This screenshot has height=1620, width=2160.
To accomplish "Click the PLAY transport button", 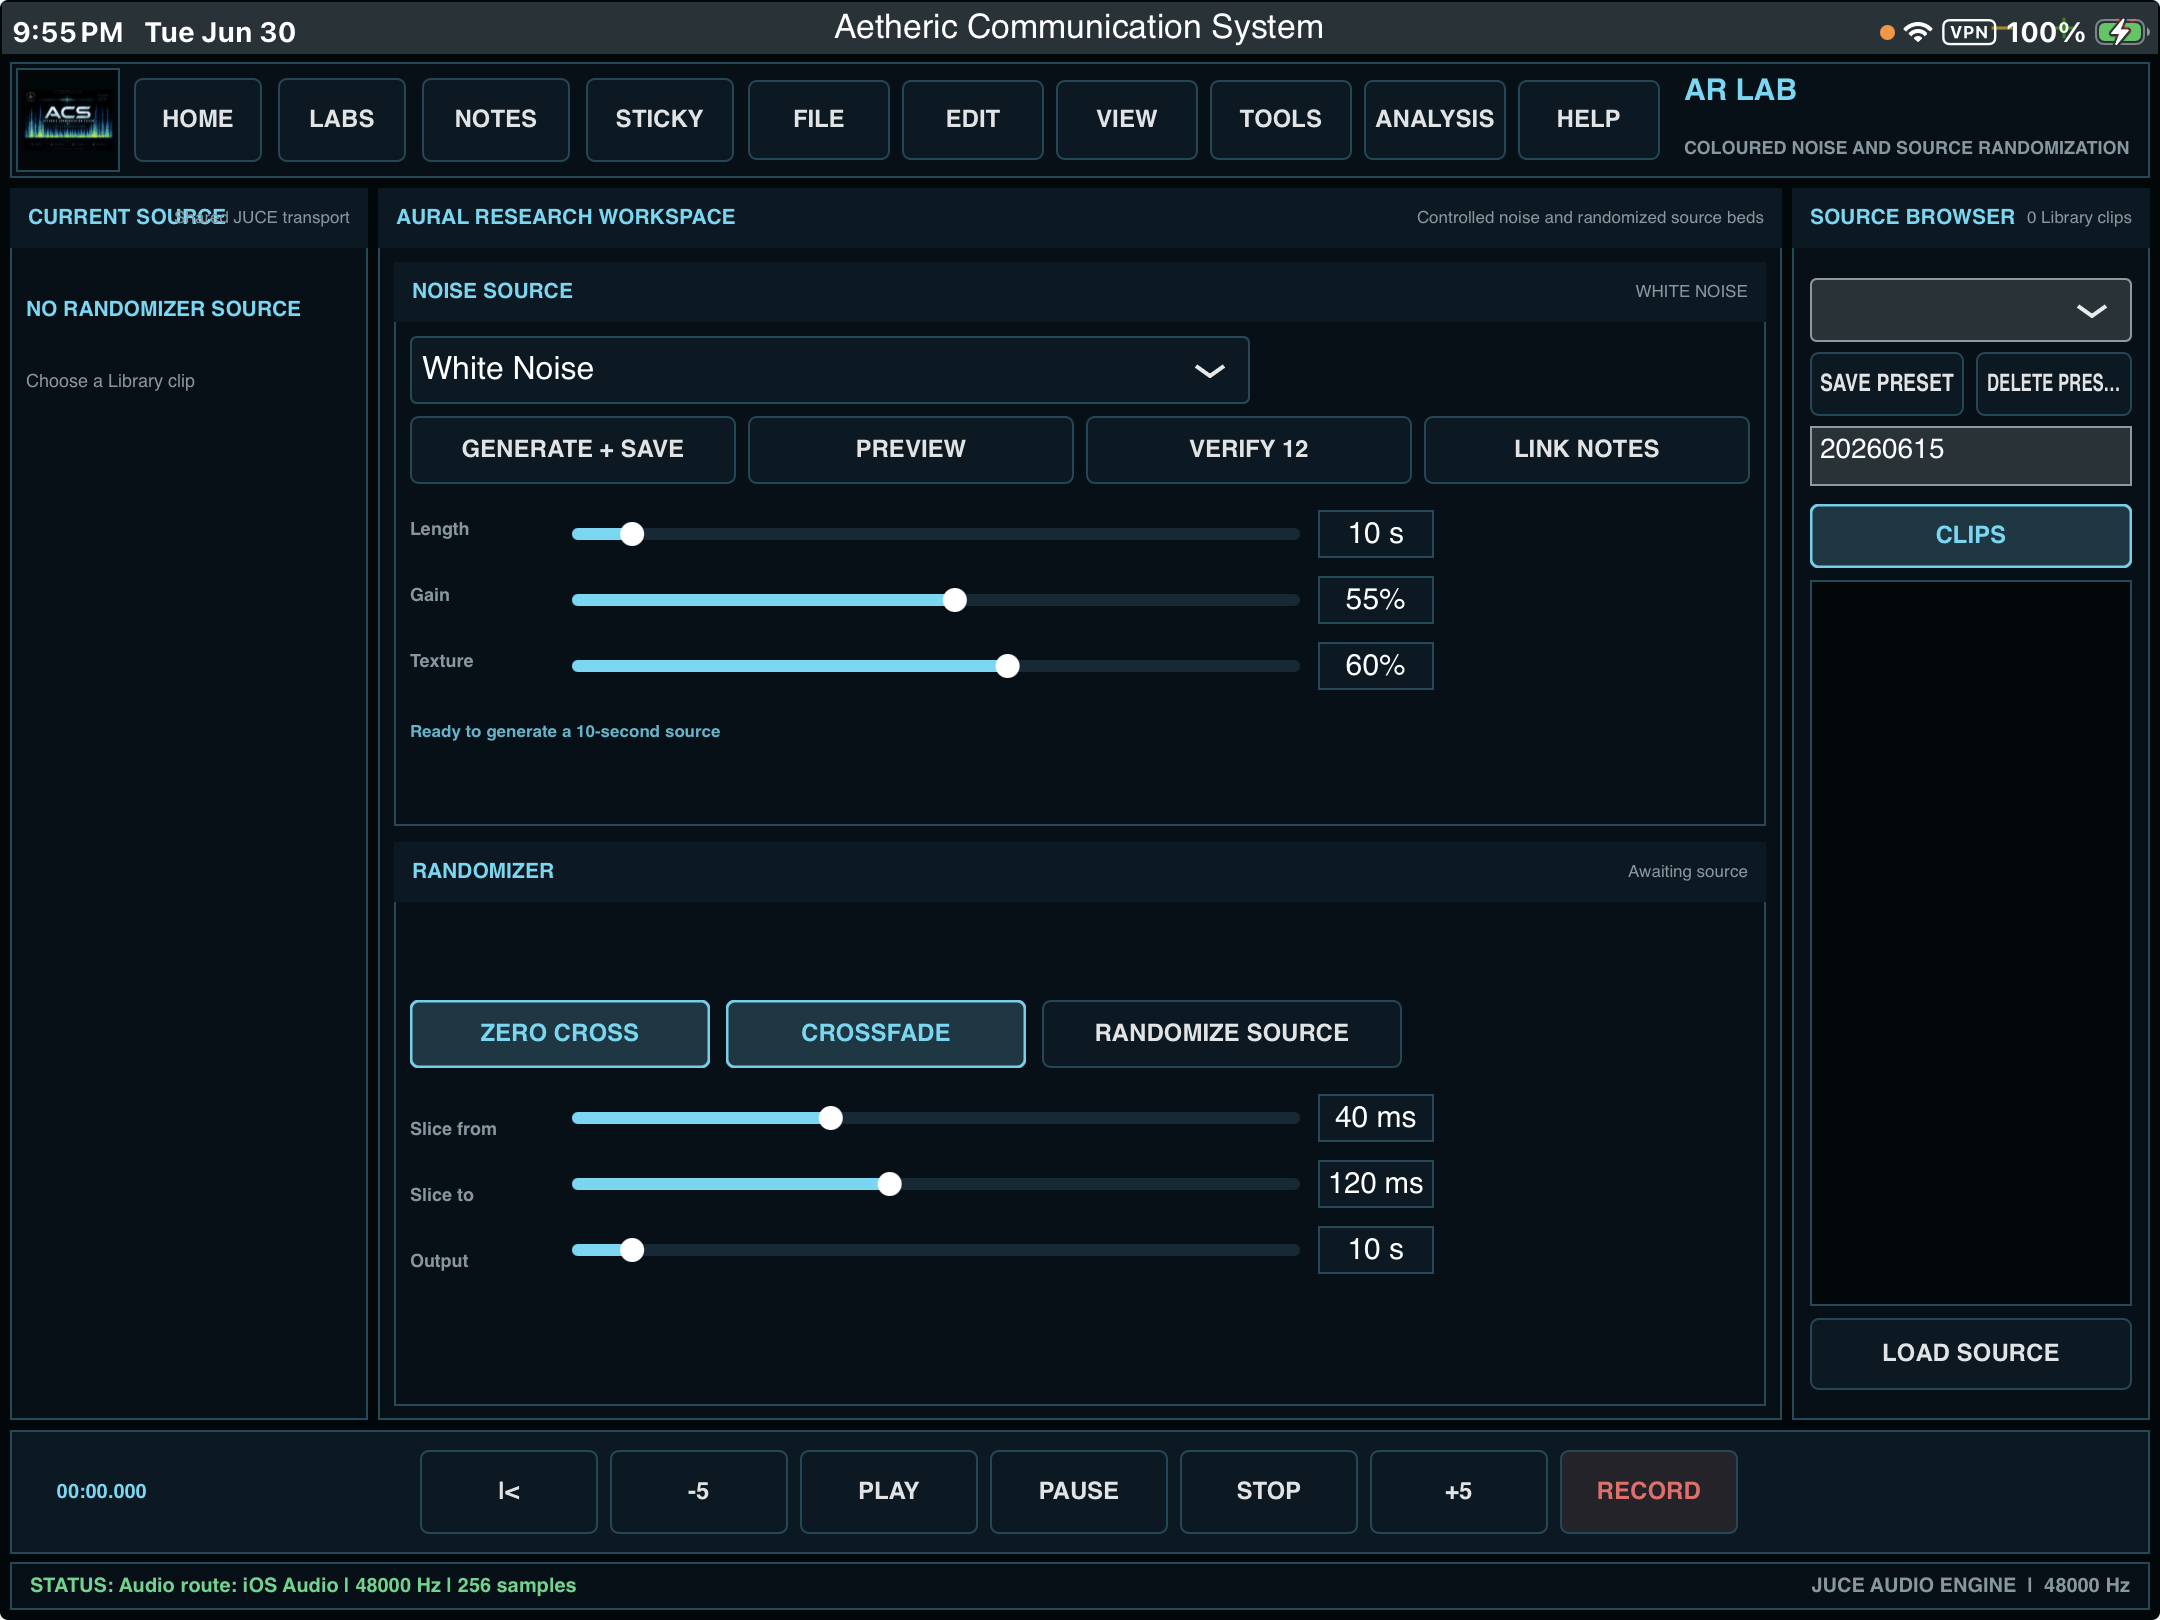I will pos(889,1492).
